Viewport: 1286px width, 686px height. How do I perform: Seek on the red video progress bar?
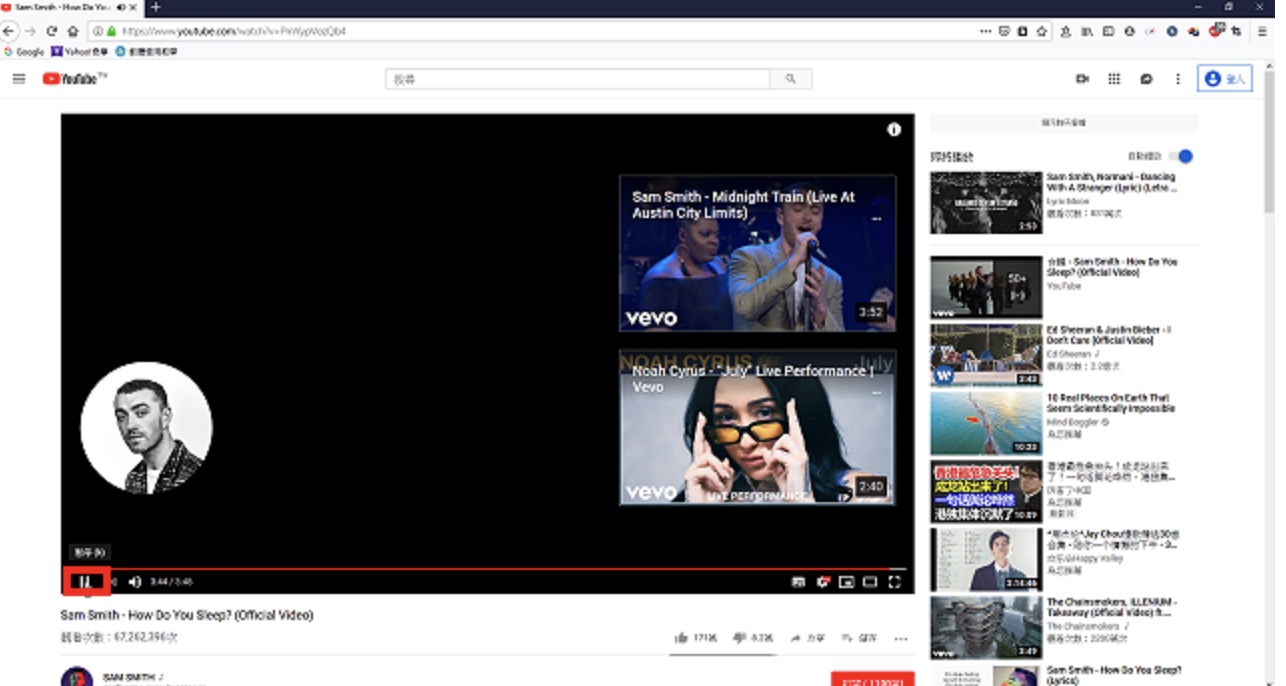(x=487, y=568)
